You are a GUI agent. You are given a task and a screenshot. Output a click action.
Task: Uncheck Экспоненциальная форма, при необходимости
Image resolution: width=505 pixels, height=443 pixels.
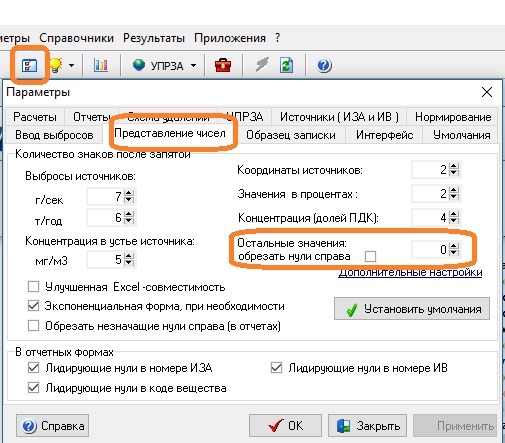33,306
